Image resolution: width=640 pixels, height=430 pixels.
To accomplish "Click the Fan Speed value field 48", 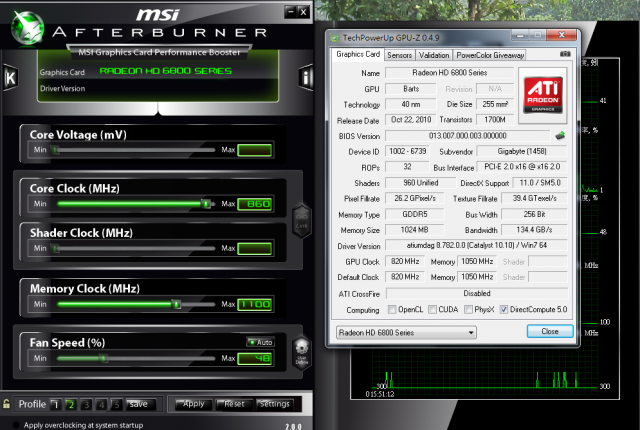I will 255,358.
